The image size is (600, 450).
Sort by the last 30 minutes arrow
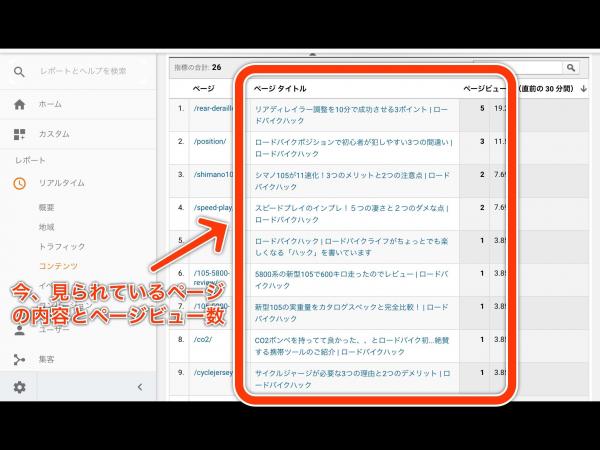pyautogui.click(x=584, y=89)
